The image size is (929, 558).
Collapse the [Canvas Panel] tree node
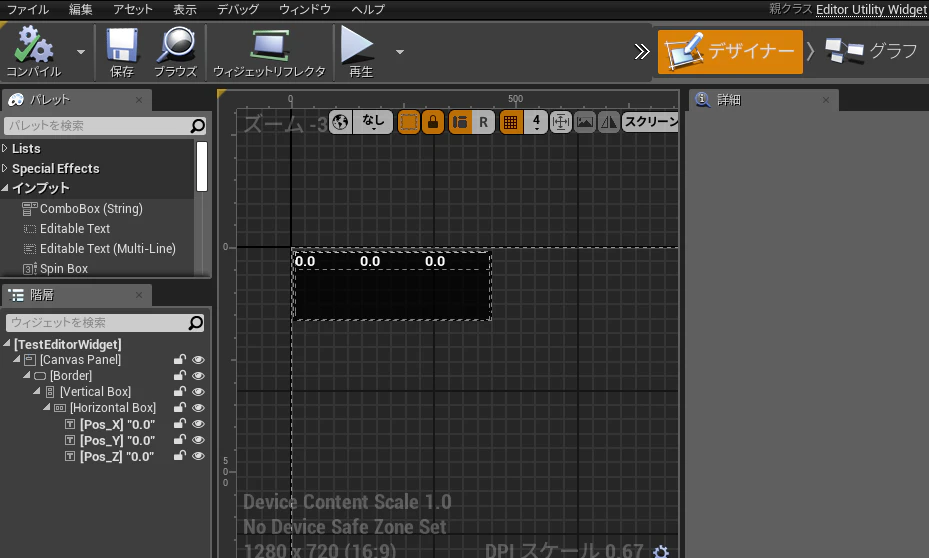point(17,360)
